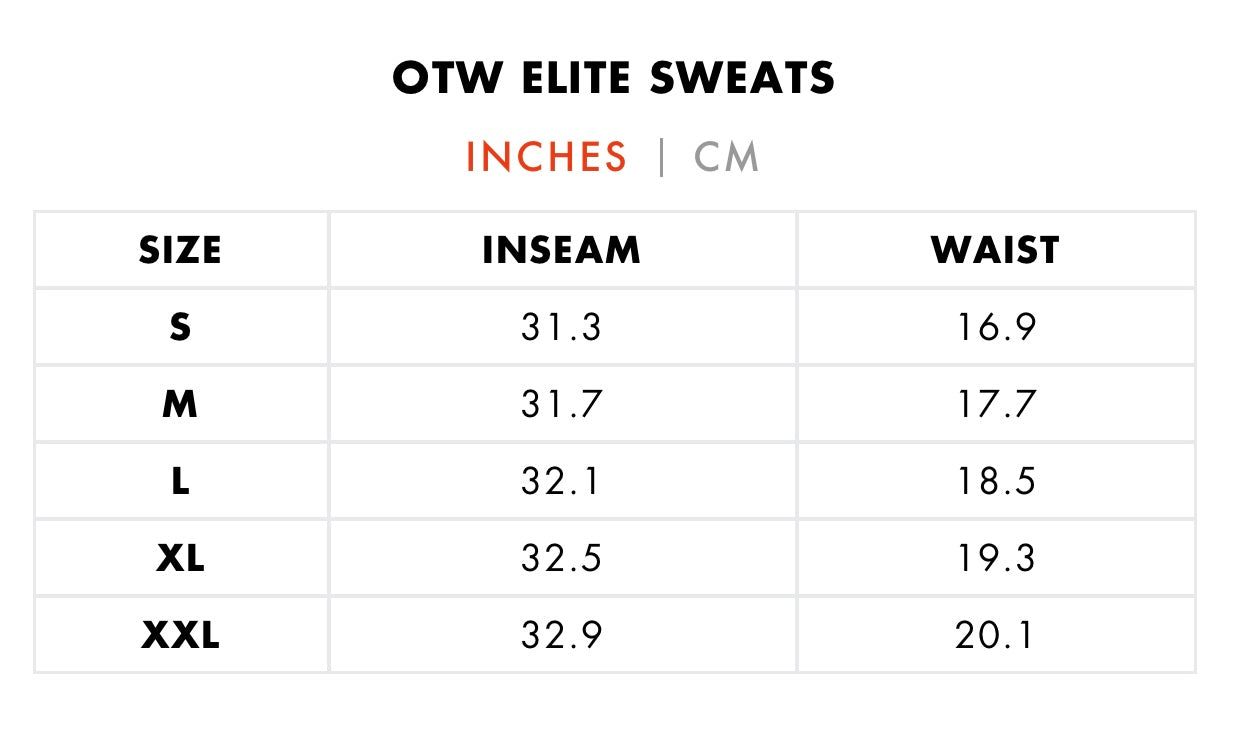Select the XL size row label
The width and height of the screenshot is (1236, 734).
(180, 558)
